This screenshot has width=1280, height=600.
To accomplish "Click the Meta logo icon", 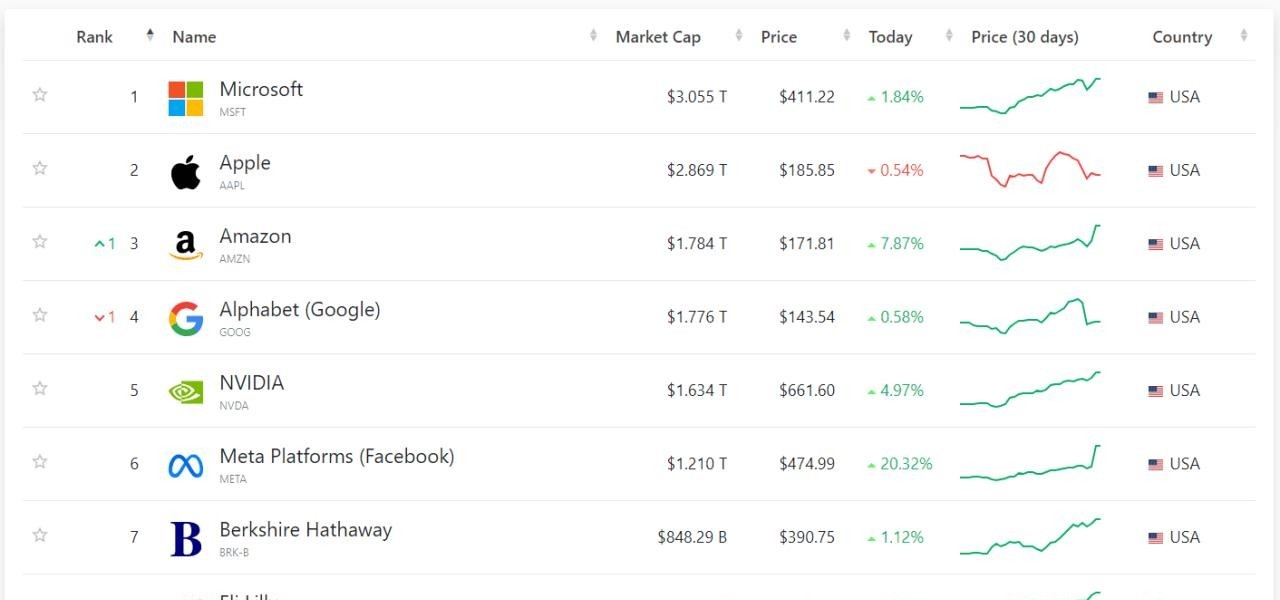I will click(x=186, y=465).
